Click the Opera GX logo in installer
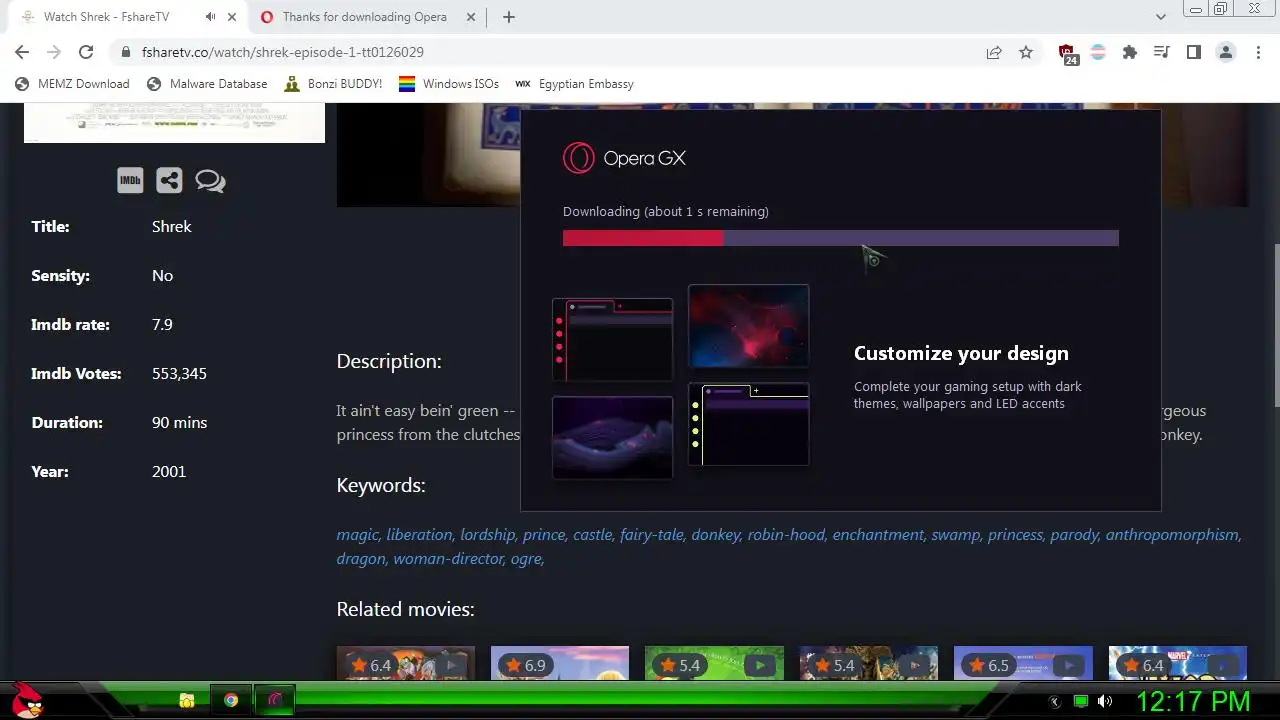The height and width of the screenshot is (720, 1280). pyautogui.click(x=624, y=158)
